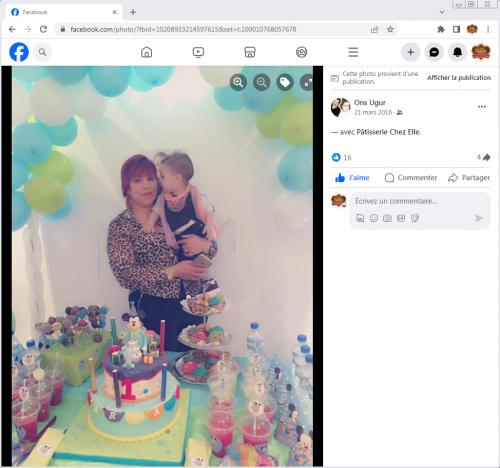The height and width of the screenshot is (468, 500).
Task: Open the browser extensions puzzle icon
Action: [x=441, y=29]
